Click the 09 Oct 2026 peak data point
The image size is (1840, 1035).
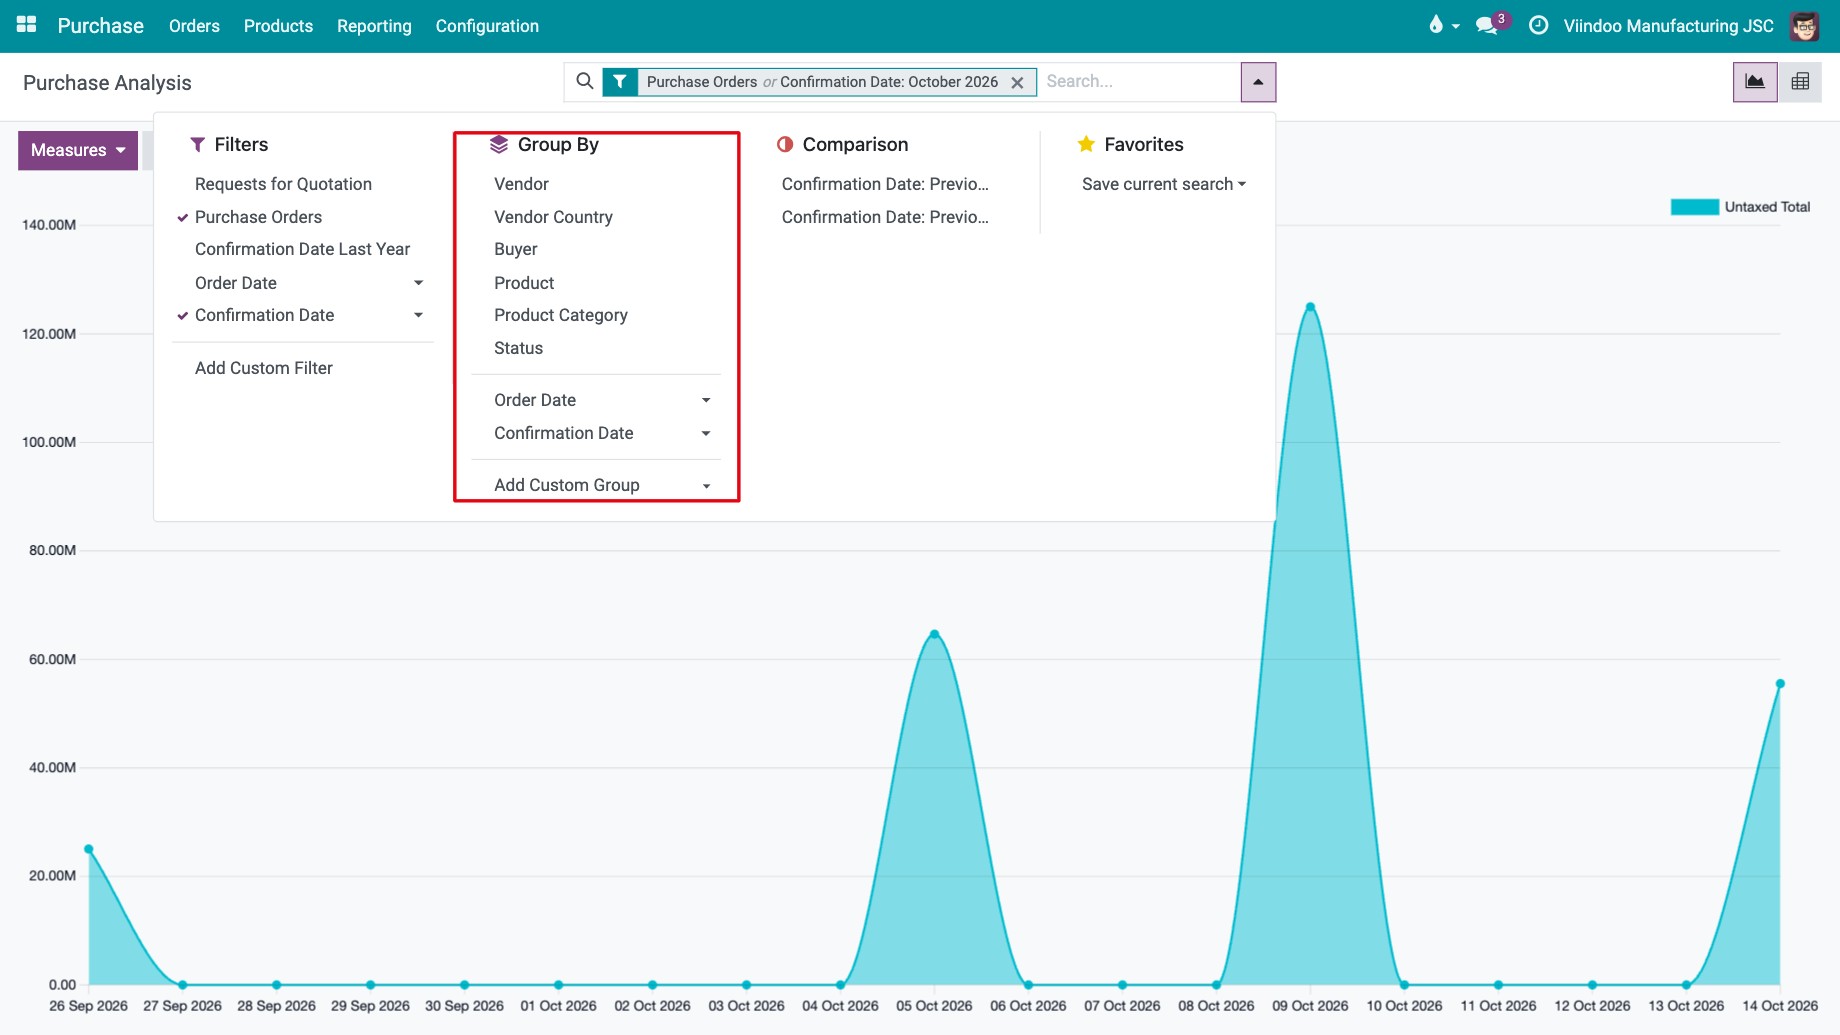(x=1310, y=307)
